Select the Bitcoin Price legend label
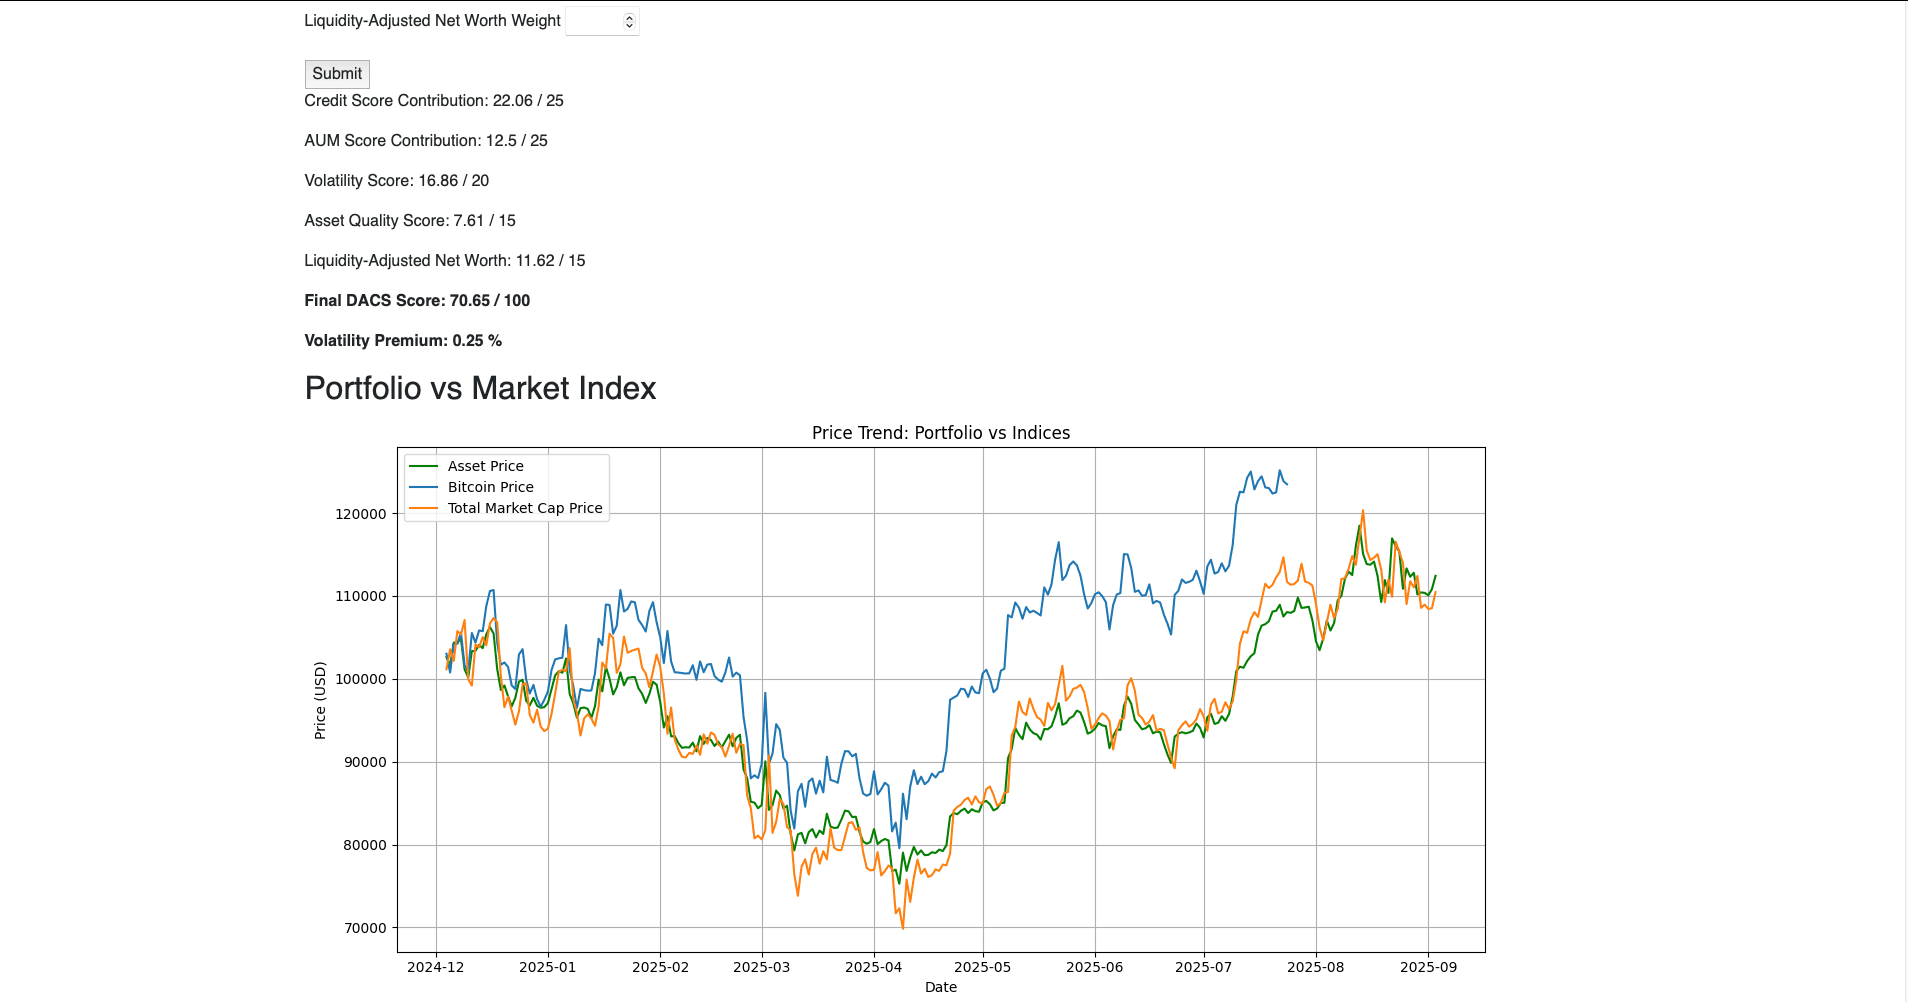 coord(490,487)
